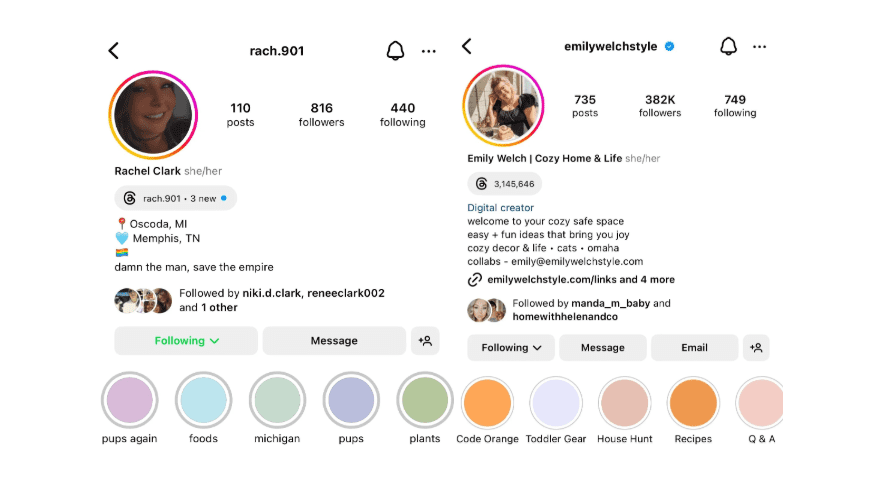Open Threads badge showing 3,145,646
This screenshot has width=881, height=481.
(505, 184)
